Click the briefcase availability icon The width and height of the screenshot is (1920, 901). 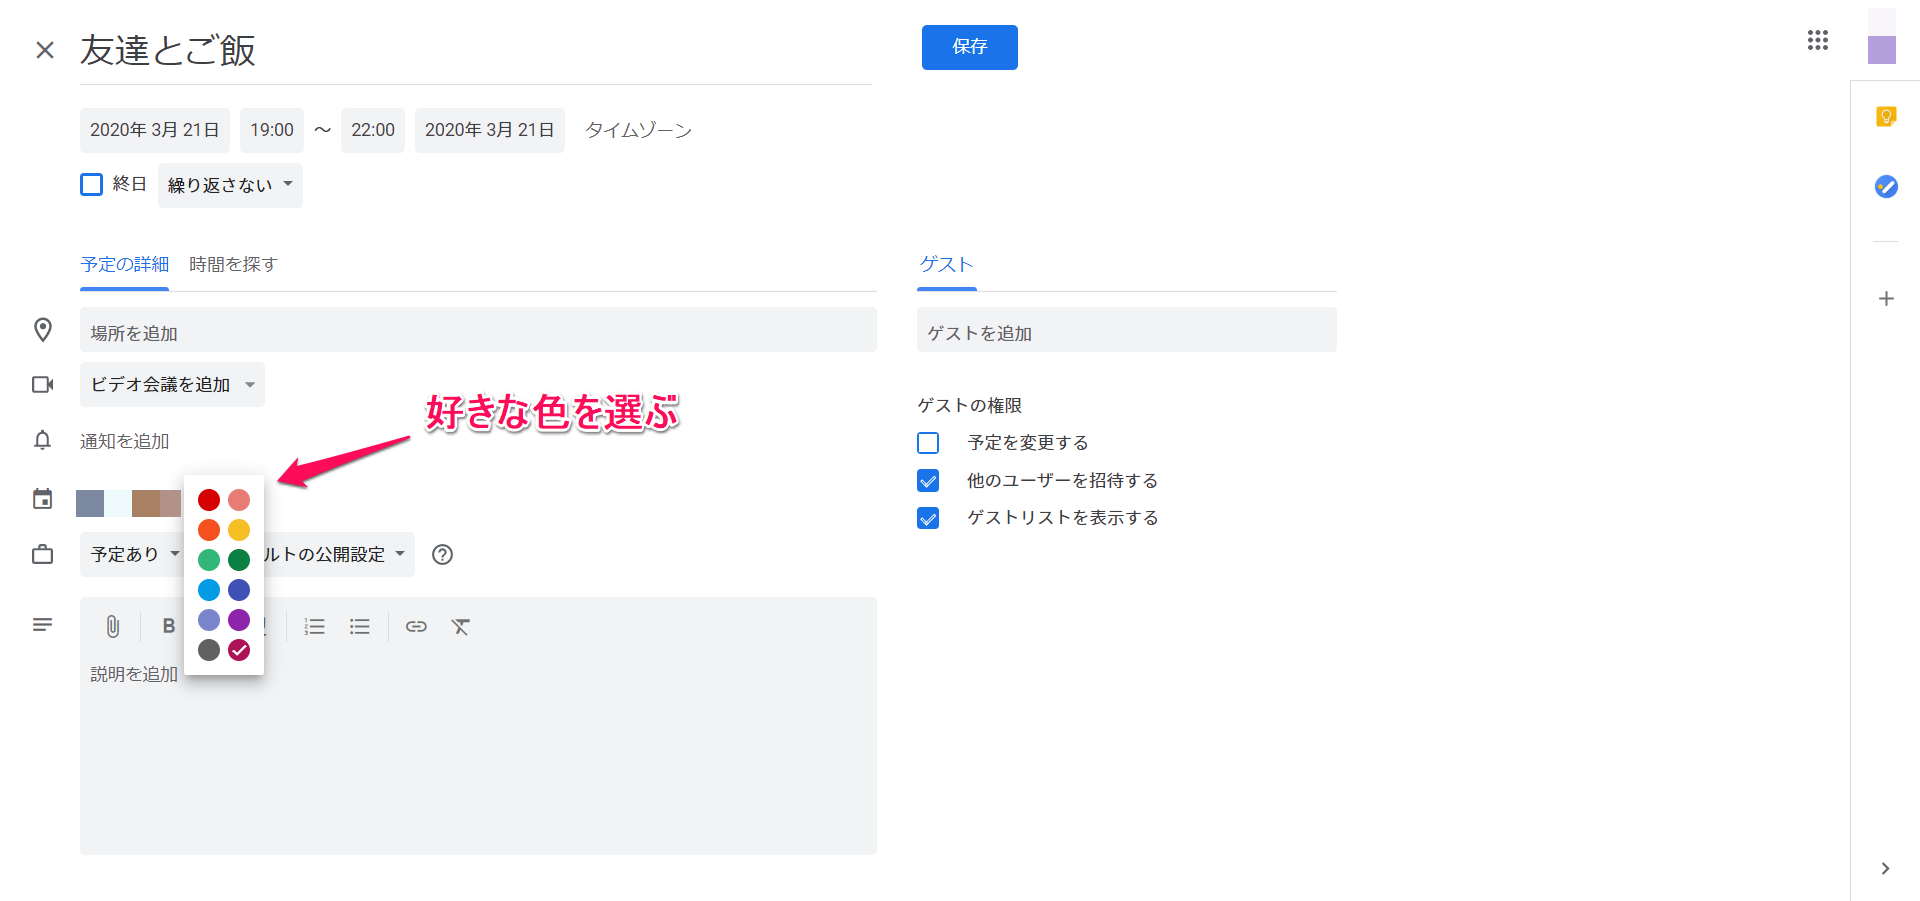pos(42,554)
